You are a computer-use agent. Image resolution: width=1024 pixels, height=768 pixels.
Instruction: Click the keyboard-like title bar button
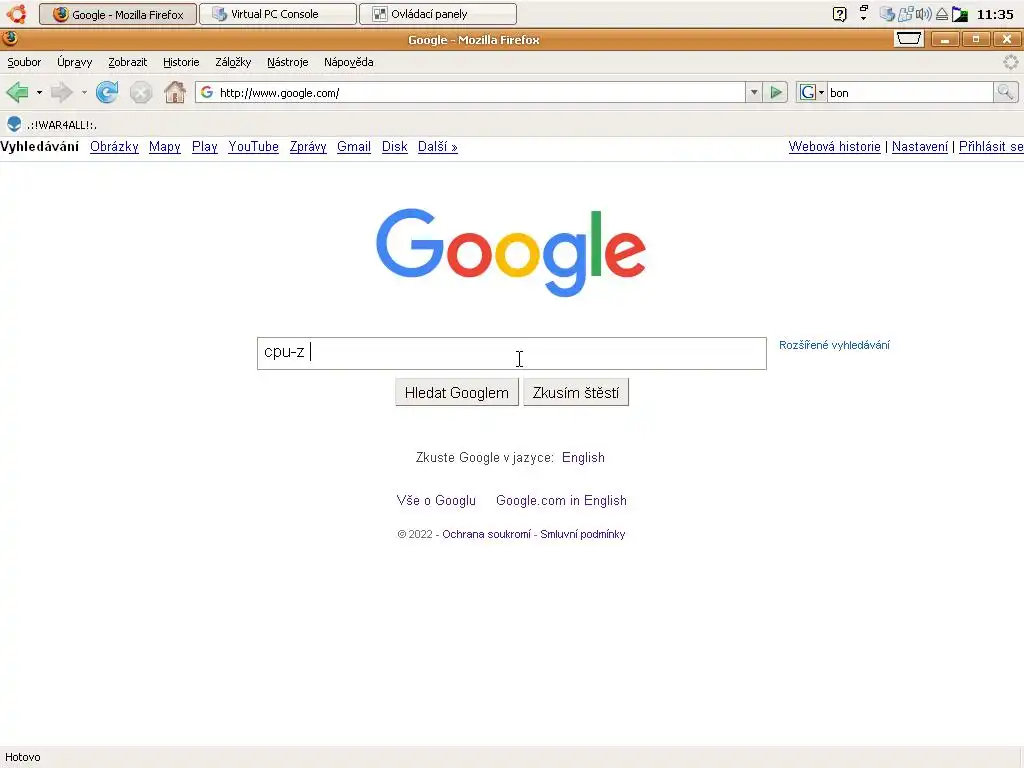908,39
